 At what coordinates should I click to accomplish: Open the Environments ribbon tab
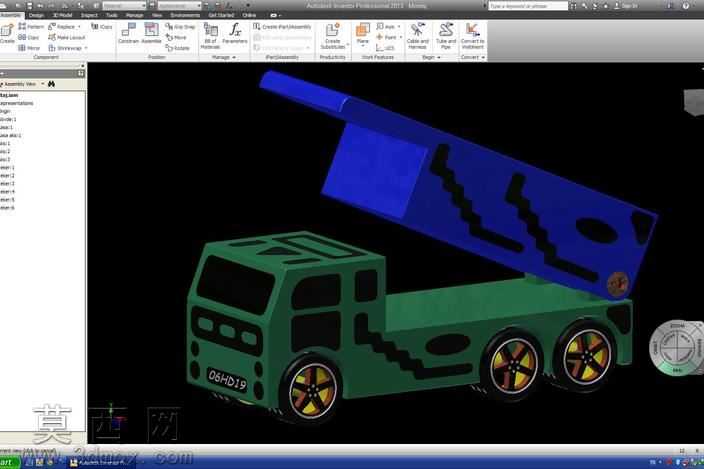[x=185, y=15]
